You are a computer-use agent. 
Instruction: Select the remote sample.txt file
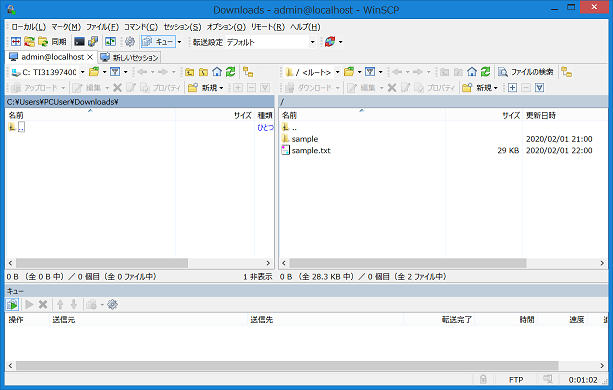click(311, 150)
